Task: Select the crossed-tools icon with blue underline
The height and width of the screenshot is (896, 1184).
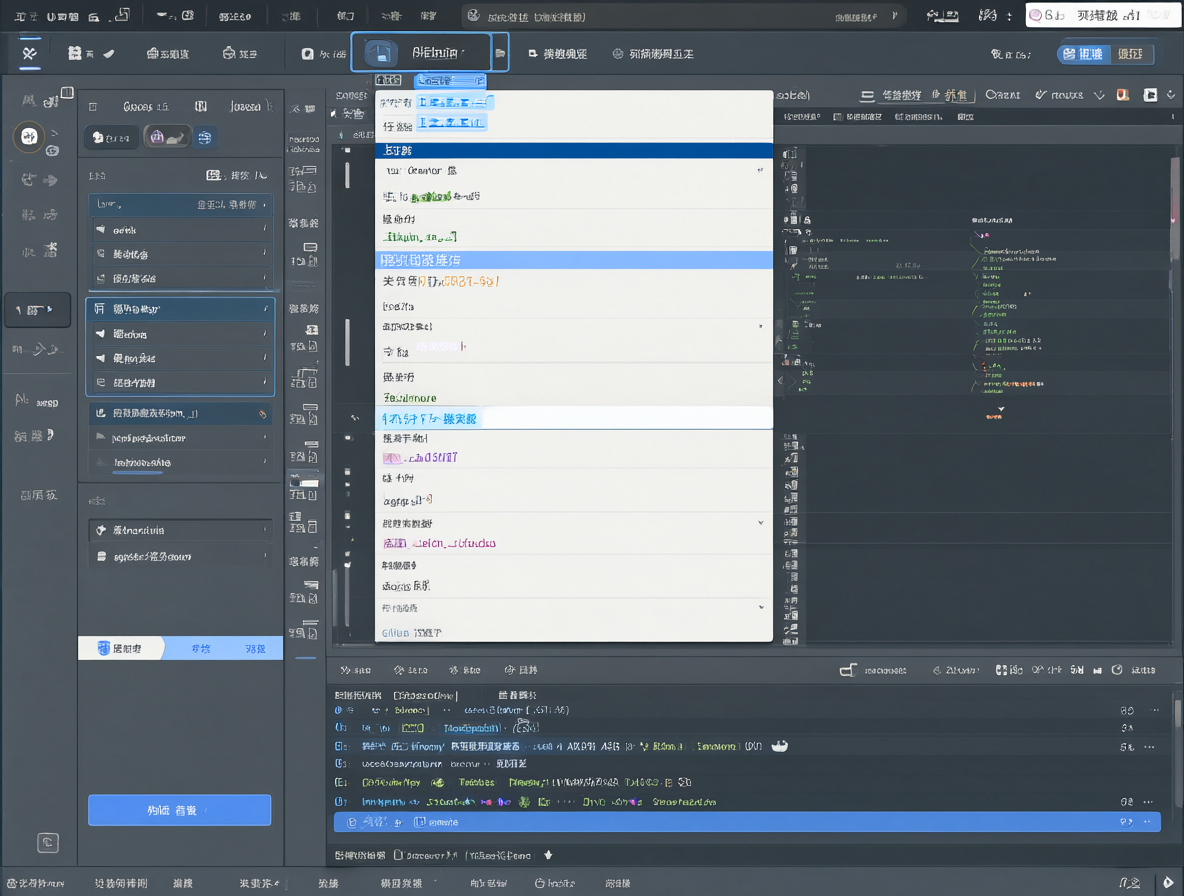Action: (x=29, y=53)
